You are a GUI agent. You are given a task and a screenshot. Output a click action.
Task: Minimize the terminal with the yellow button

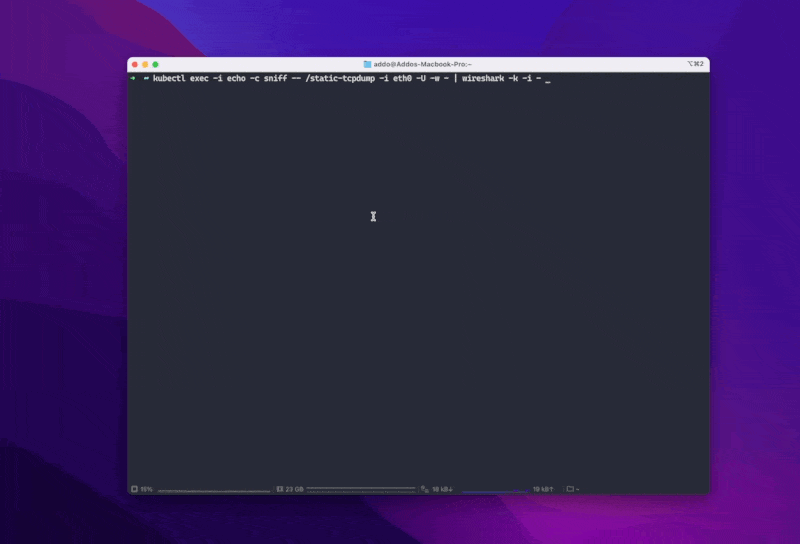(145, 64)
